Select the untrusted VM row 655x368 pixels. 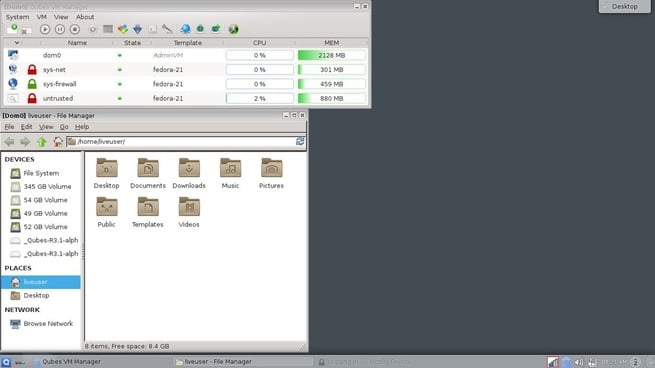coord(186,99)
